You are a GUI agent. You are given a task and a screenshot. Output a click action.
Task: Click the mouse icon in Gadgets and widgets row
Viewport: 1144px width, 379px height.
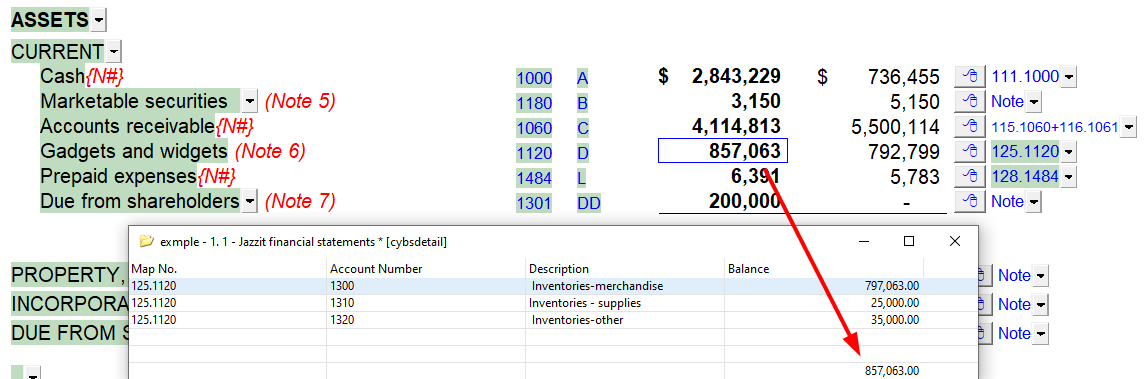[970, 152]
